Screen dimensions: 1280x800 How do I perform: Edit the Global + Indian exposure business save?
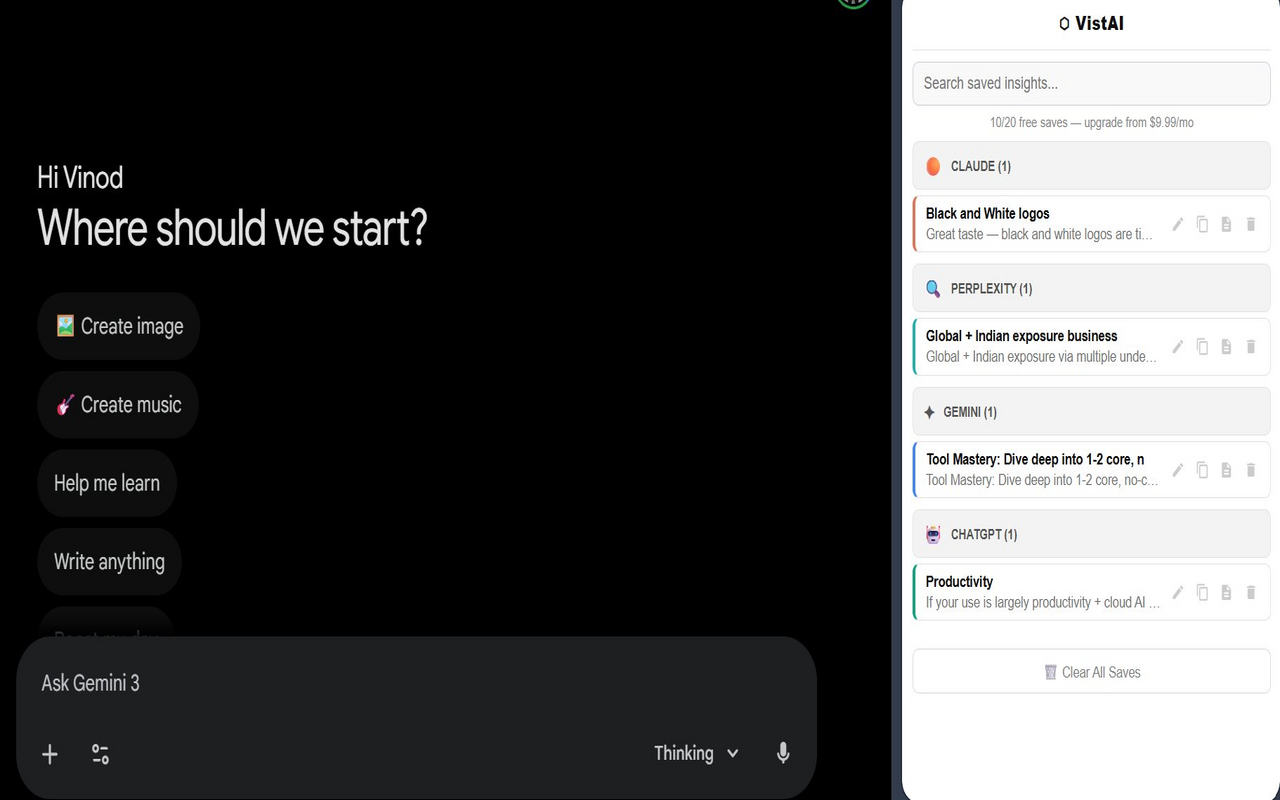[x=1178, y=347]
